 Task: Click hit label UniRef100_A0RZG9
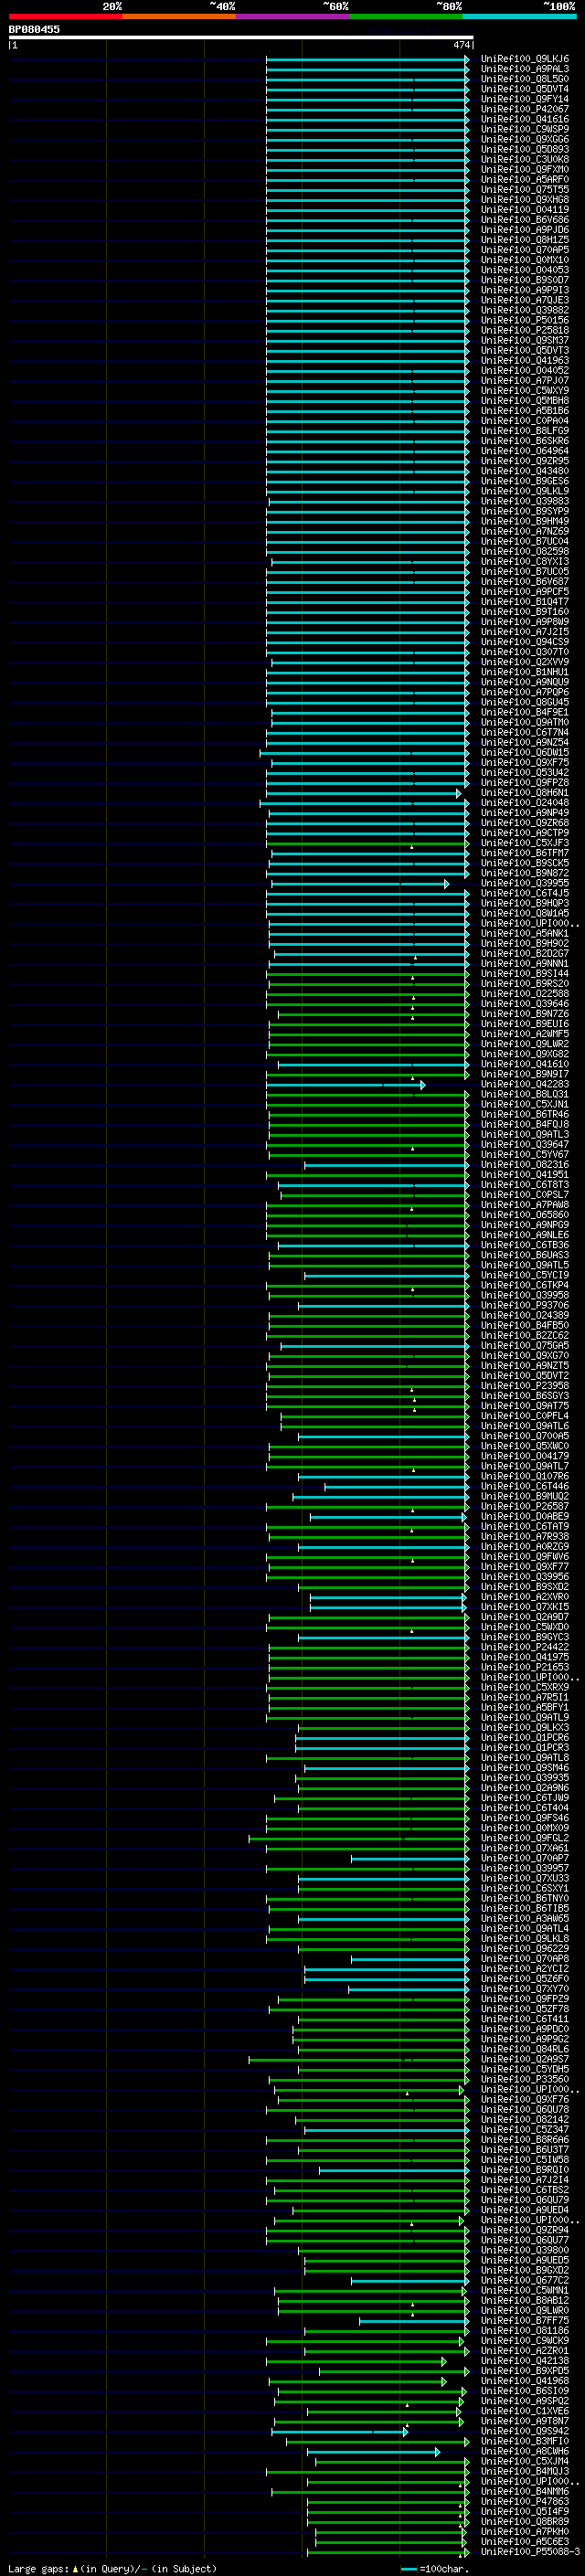click(525, 1546)
